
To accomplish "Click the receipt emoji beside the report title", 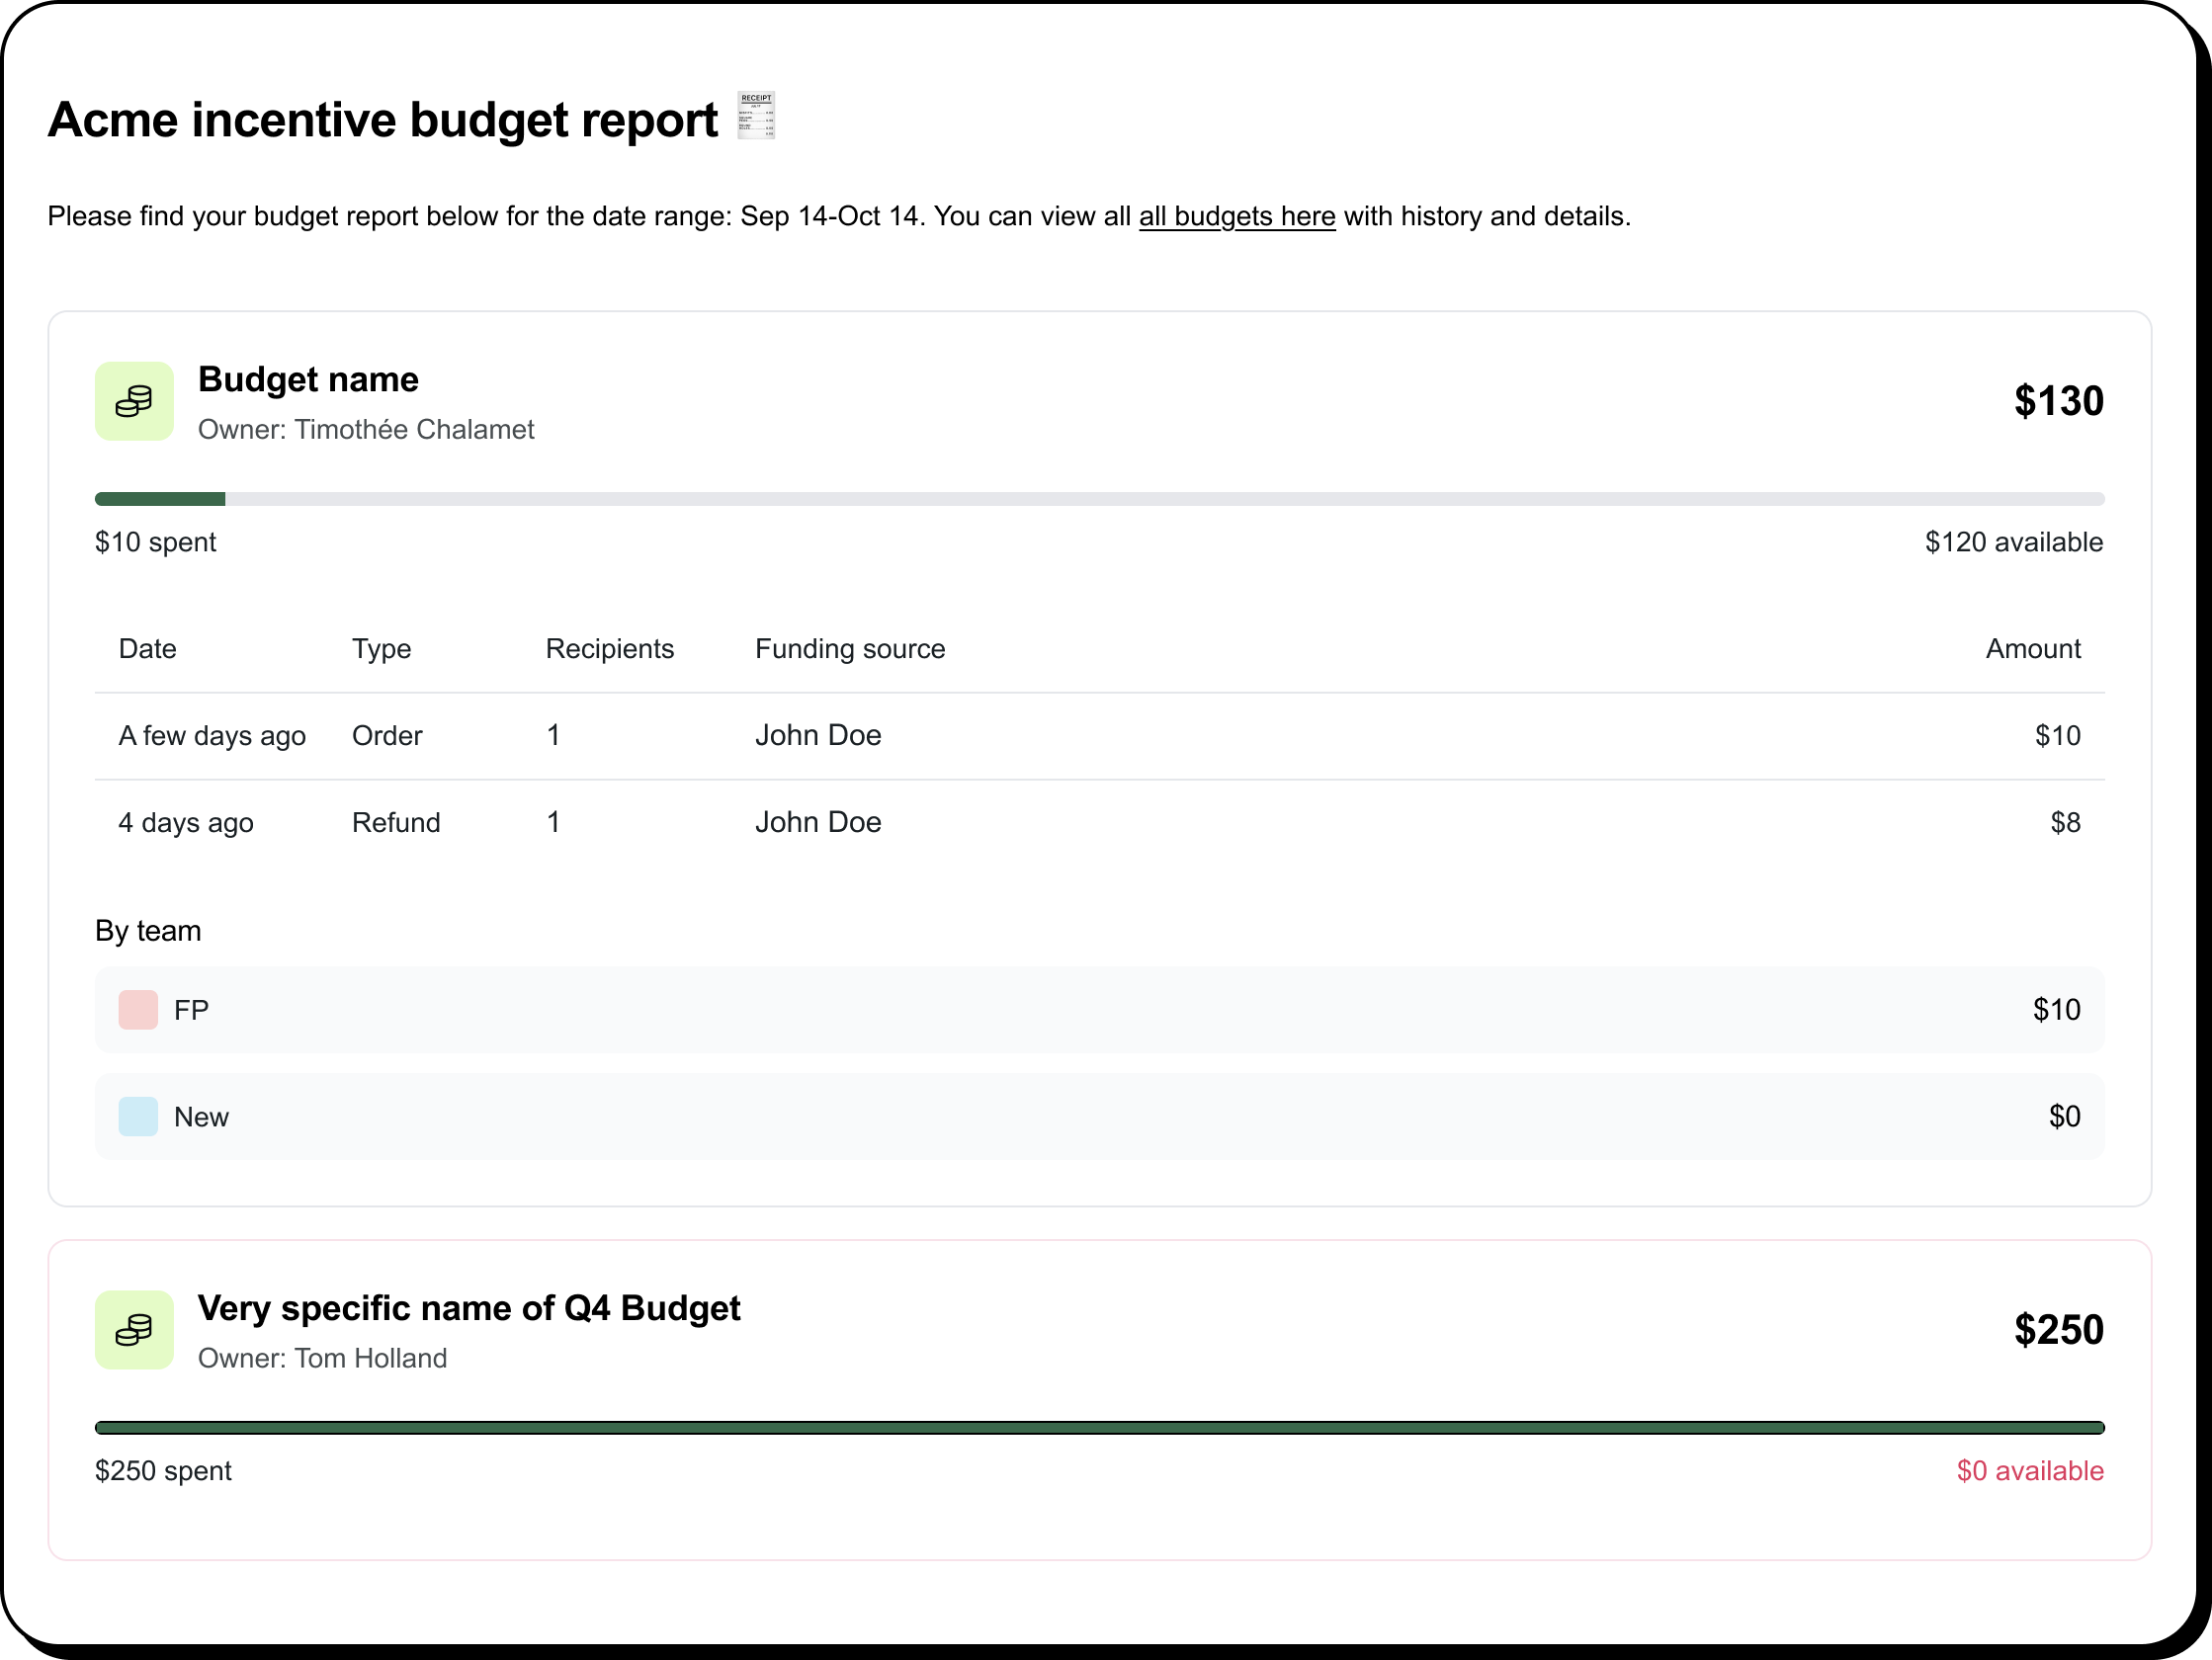I will [755, 116].
